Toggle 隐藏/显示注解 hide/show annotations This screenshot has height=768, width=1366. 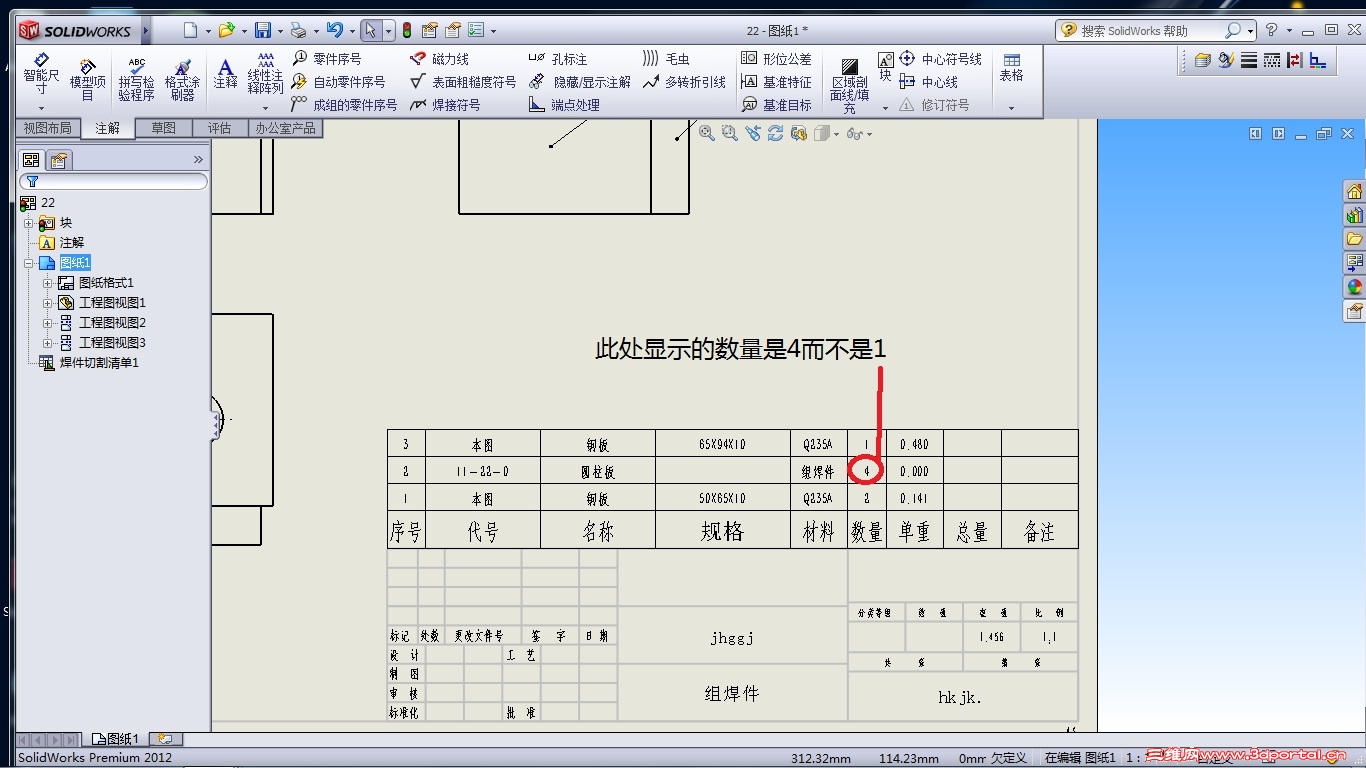point(580,82)
